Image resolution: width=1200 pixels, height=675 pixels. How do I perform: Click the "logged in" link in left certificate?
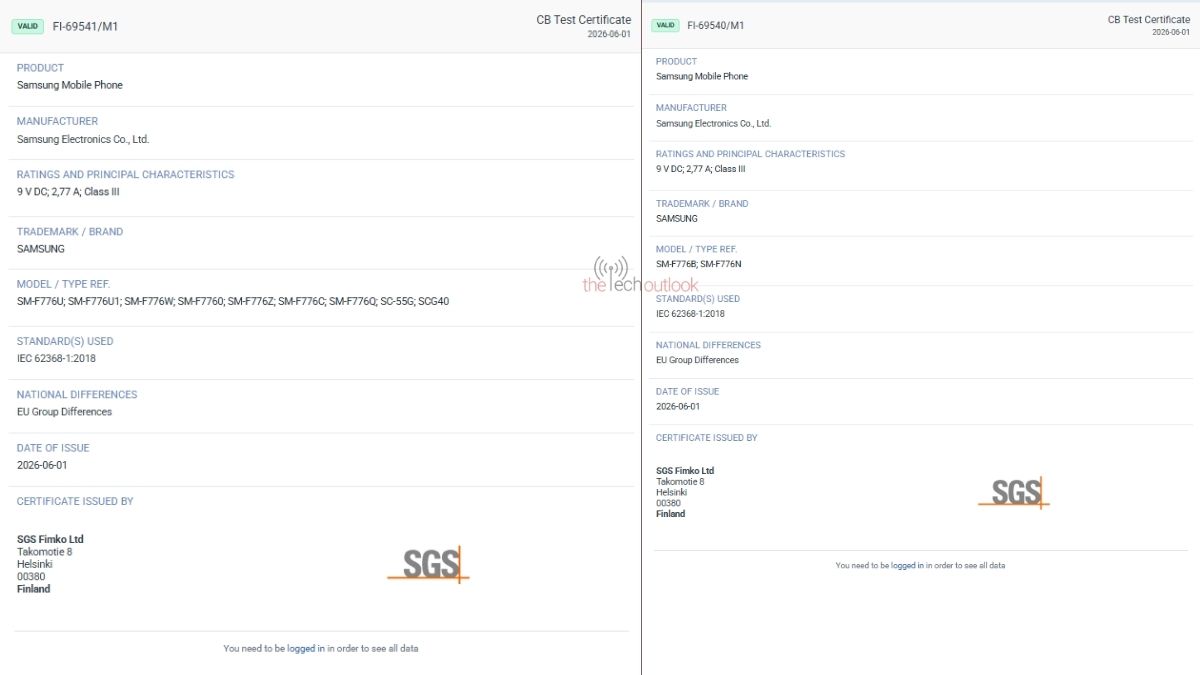point(306,649)
